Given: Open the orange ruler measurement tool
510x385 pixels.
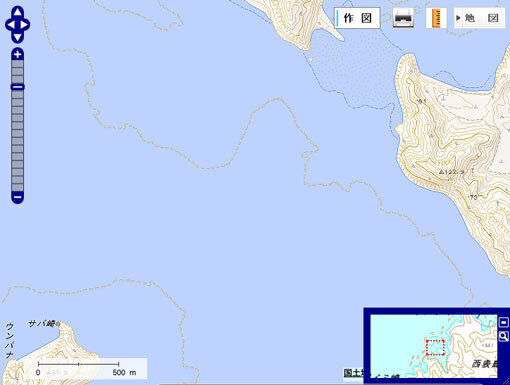Looking at the screenshot, I should tap(436, 18).
